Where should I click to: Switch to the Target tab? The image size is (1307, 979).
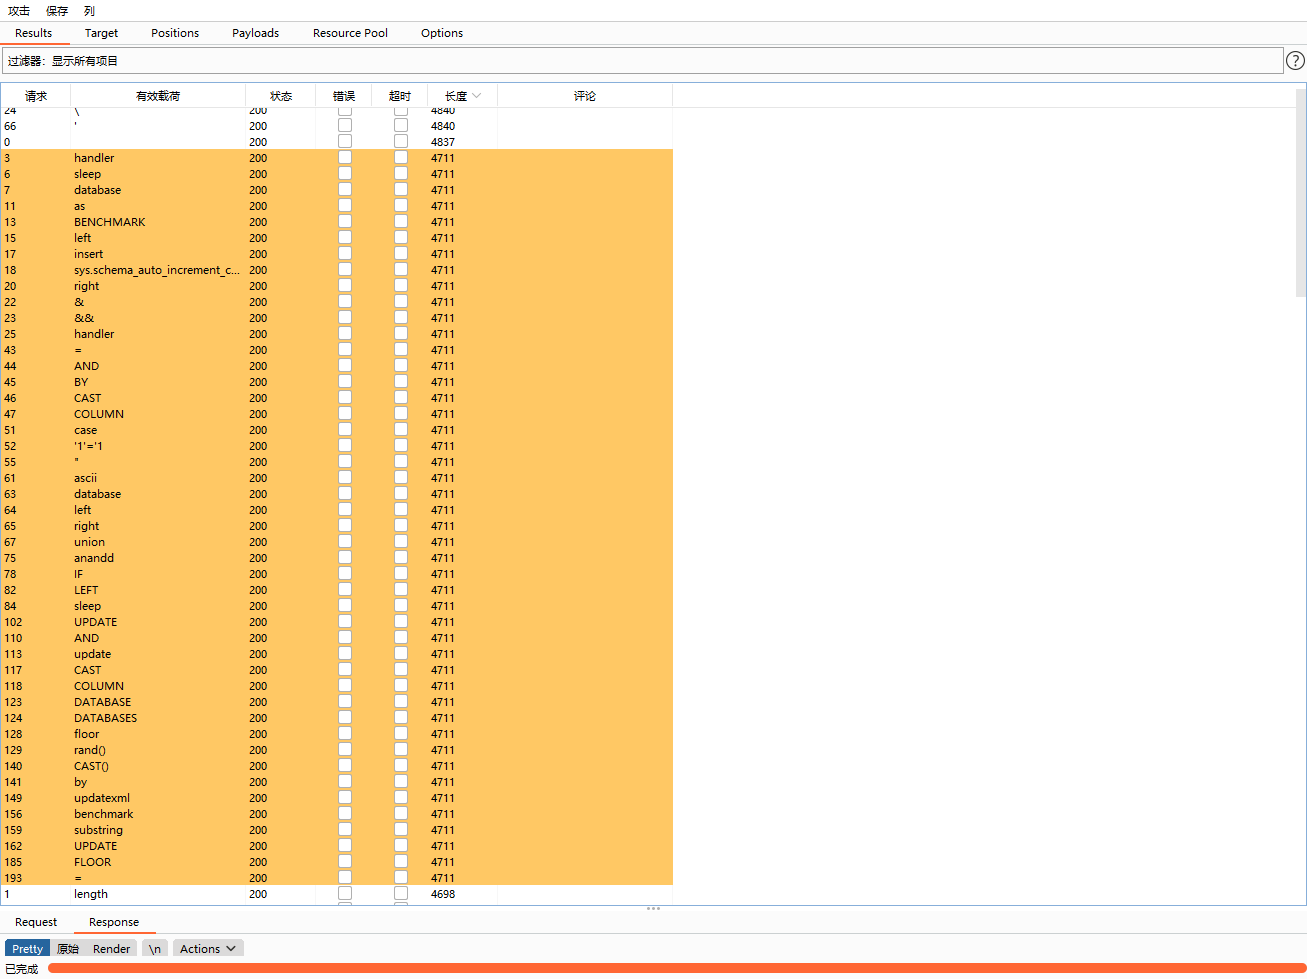[x=101, y=33]
